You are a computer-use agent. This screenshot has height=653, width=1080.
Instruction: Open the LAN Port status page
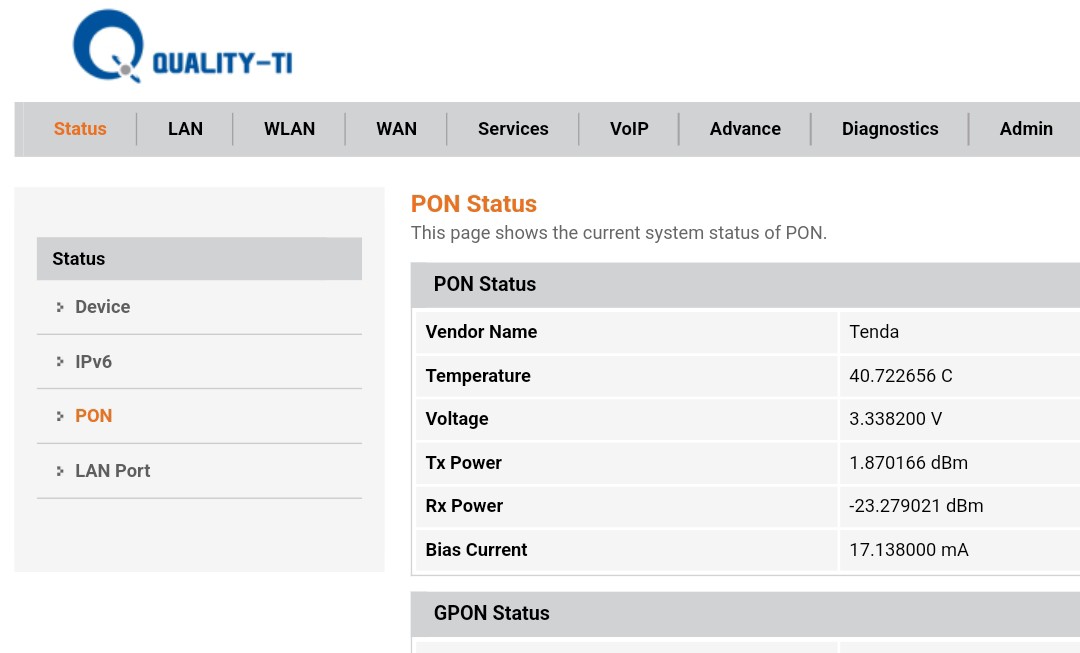[112, 471]
